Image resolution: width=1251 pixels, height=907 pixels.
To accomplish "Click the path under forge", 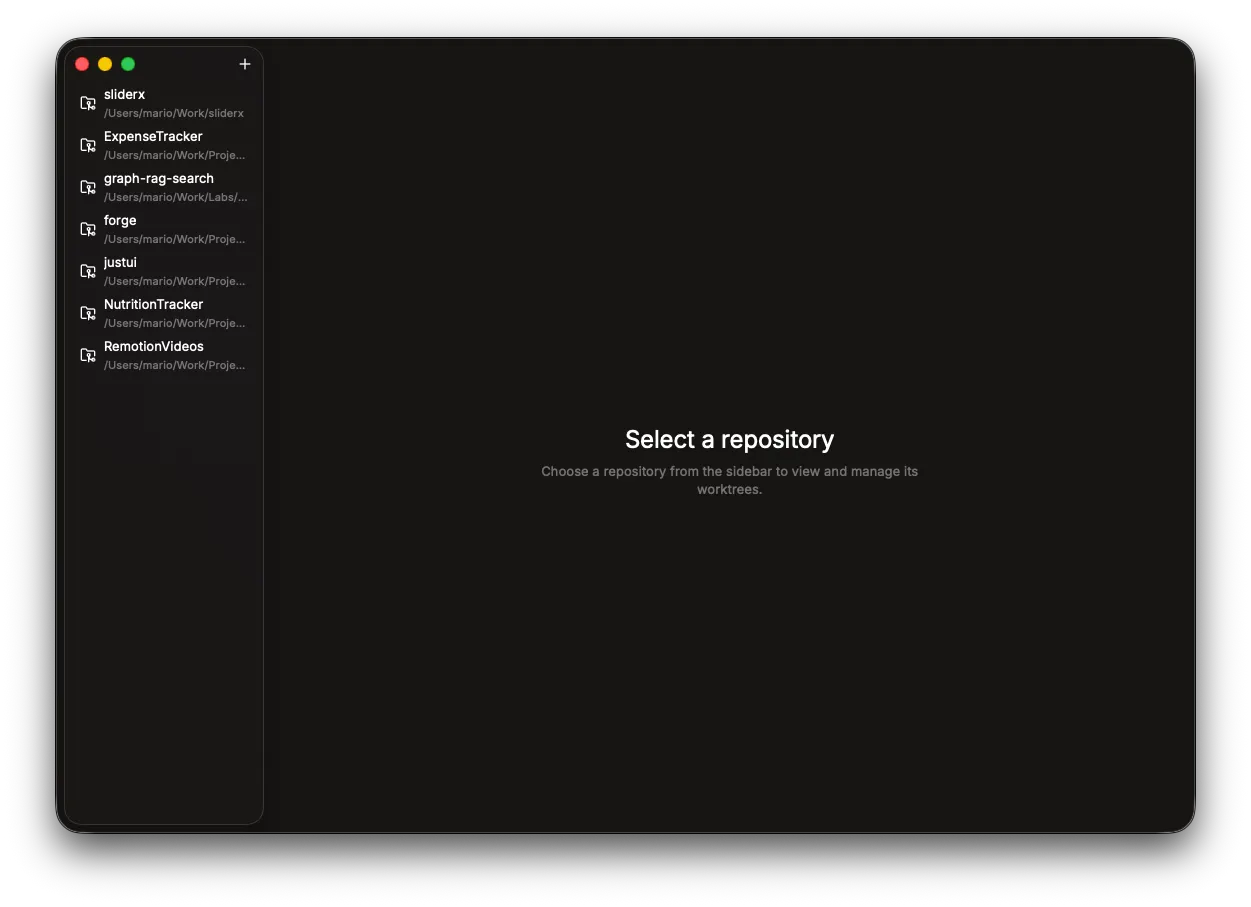I will (x=175, y=239).
